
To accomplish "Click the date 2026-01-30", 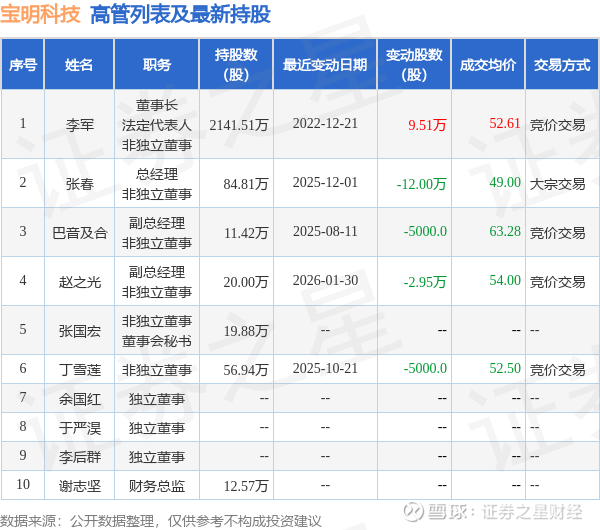I will coord(325,280).
